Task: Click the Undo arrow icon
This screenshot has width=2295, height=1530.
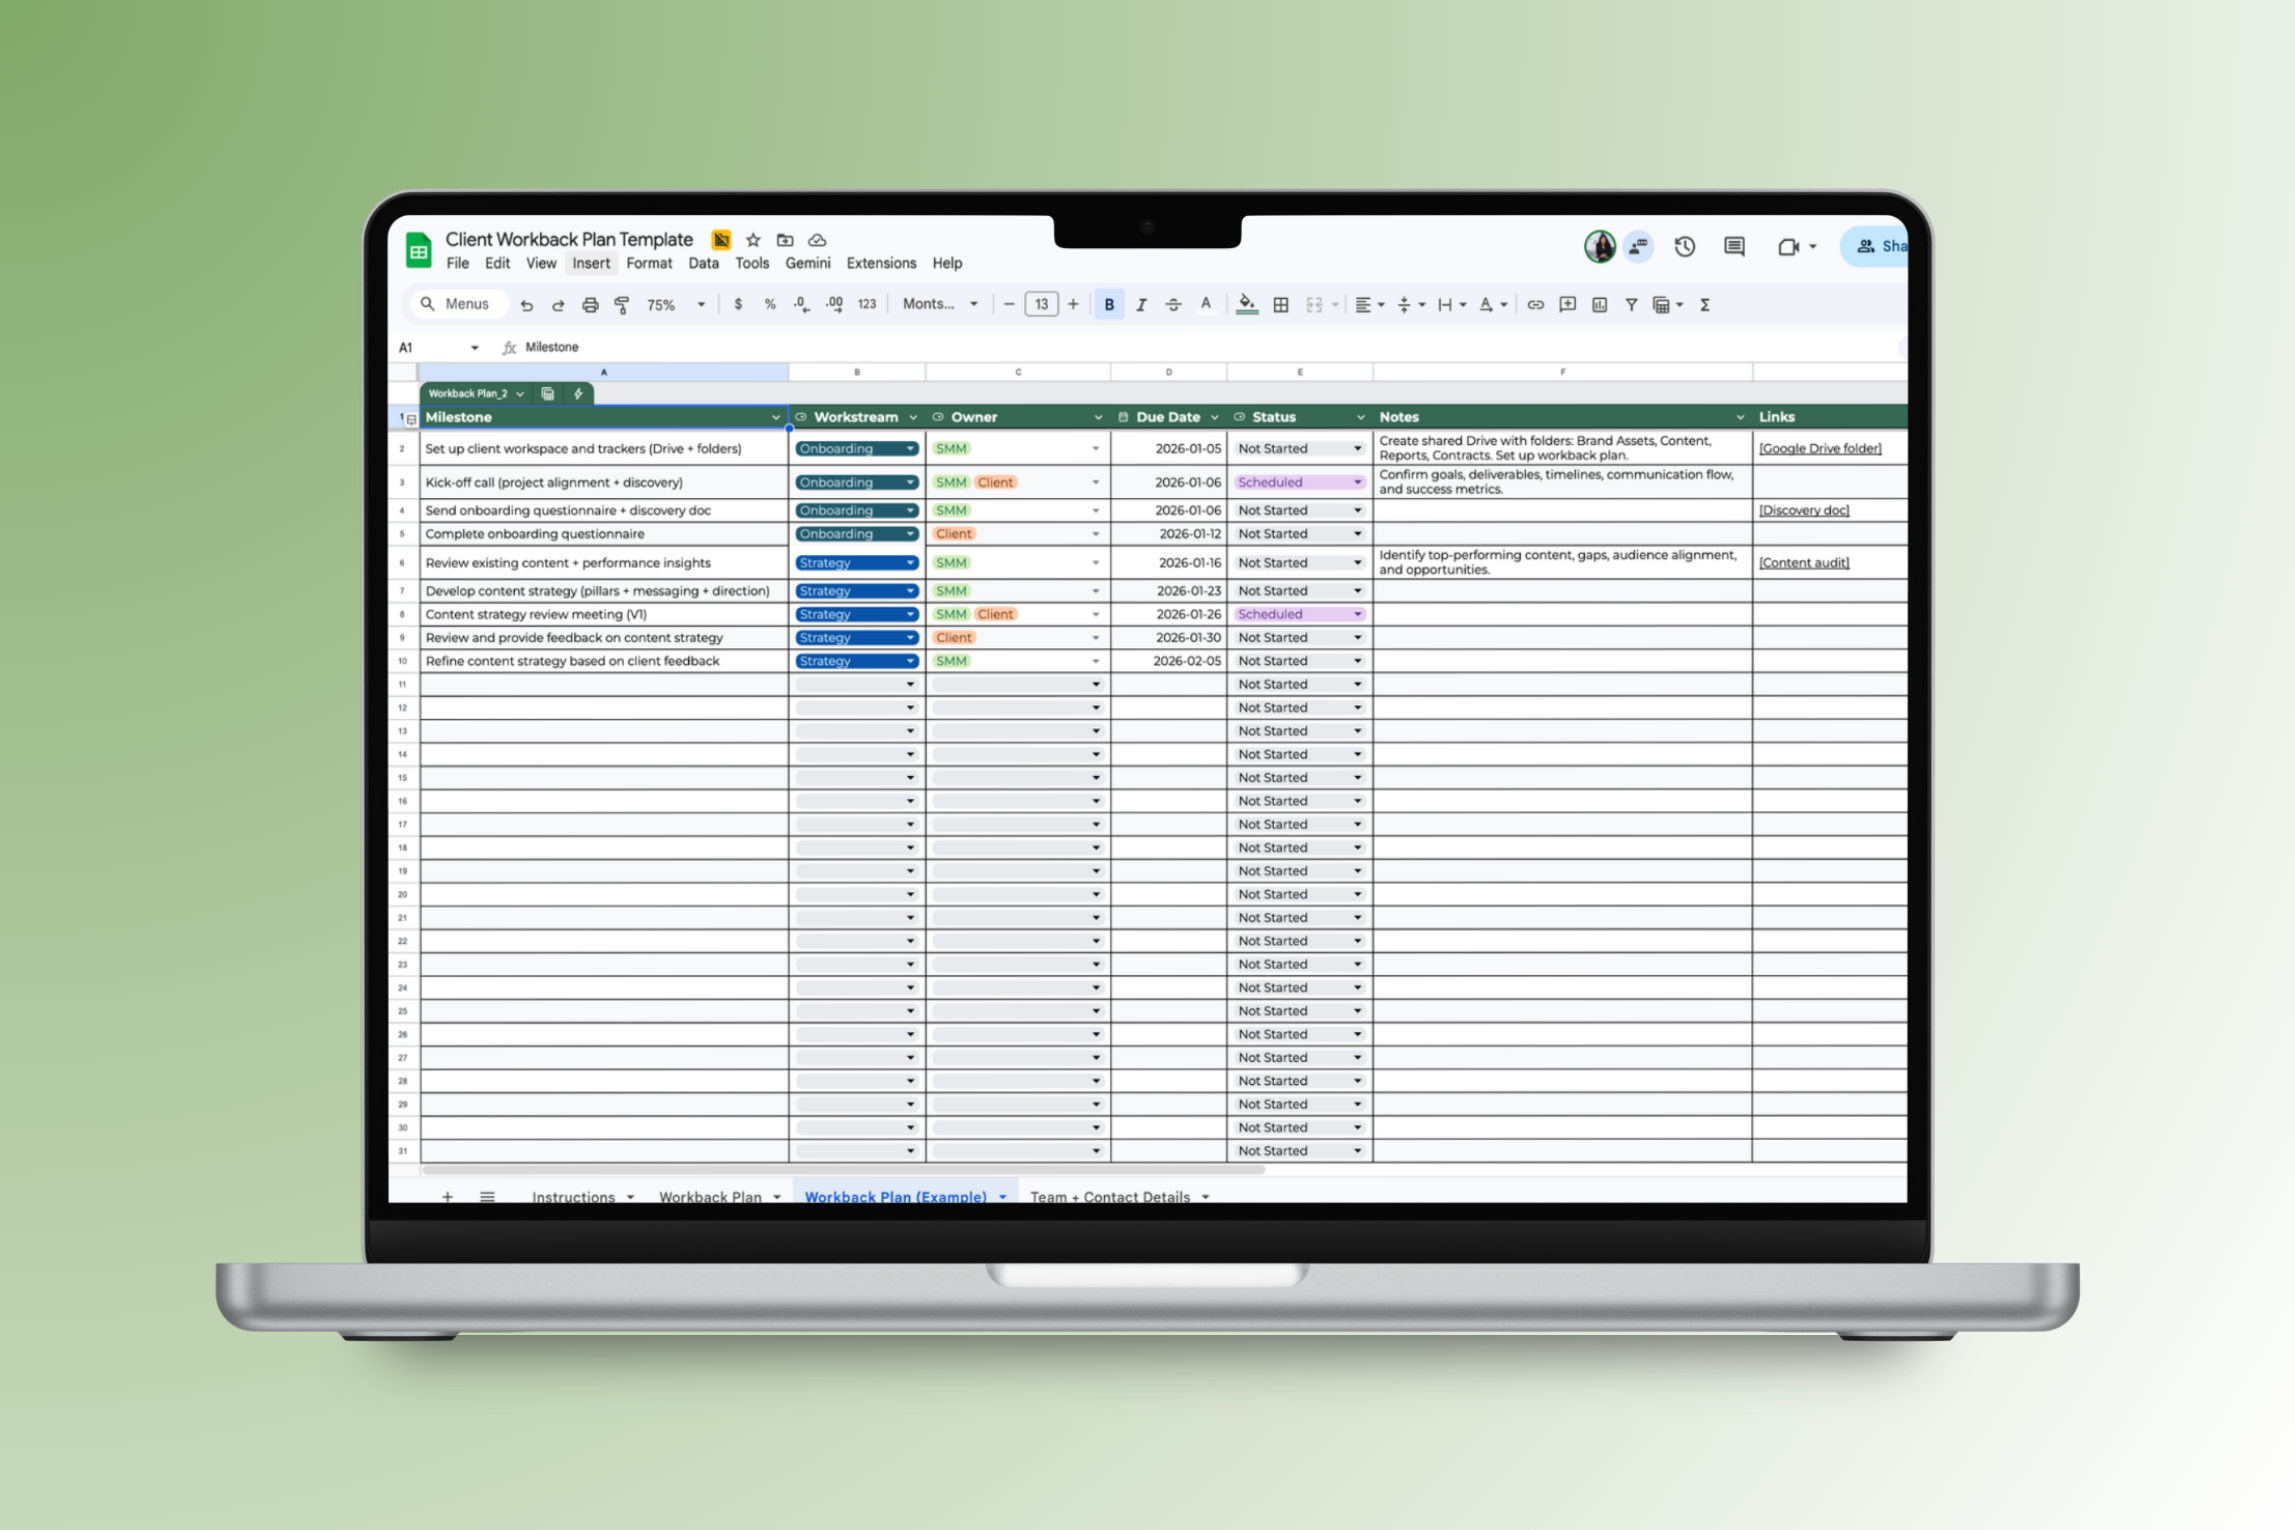Action: coord(527,305)
